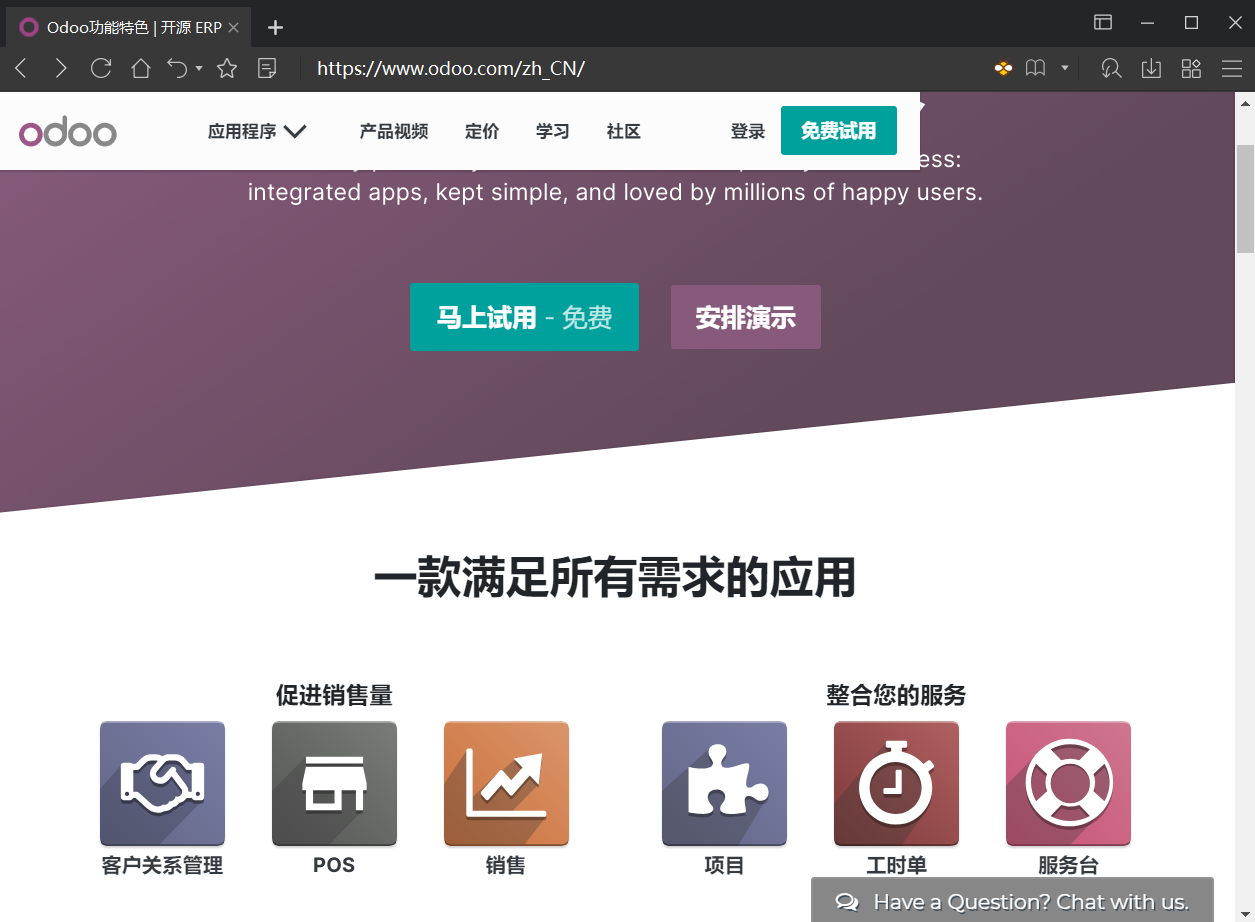Open the 服务台 lifesaver helpdesk icon
1255x922 pixels.
pos(1068,783)
